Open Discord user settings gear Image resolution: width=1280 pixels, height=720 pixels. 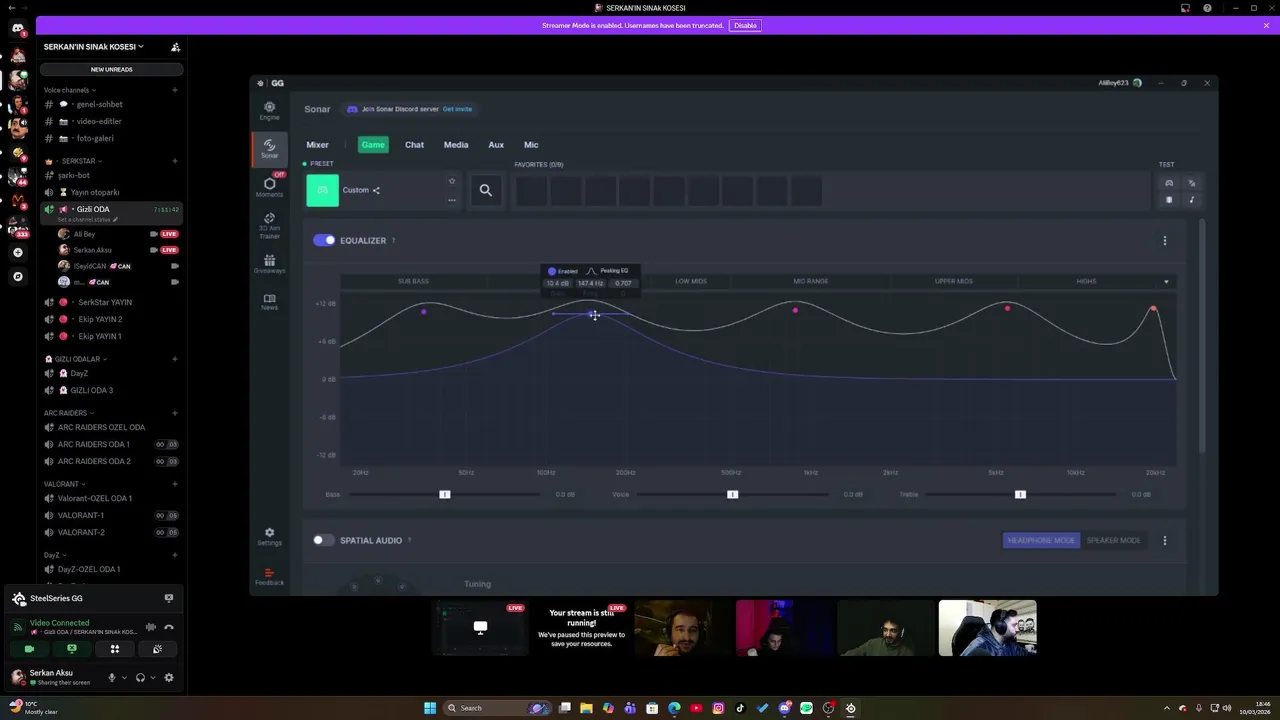[169, 677]
